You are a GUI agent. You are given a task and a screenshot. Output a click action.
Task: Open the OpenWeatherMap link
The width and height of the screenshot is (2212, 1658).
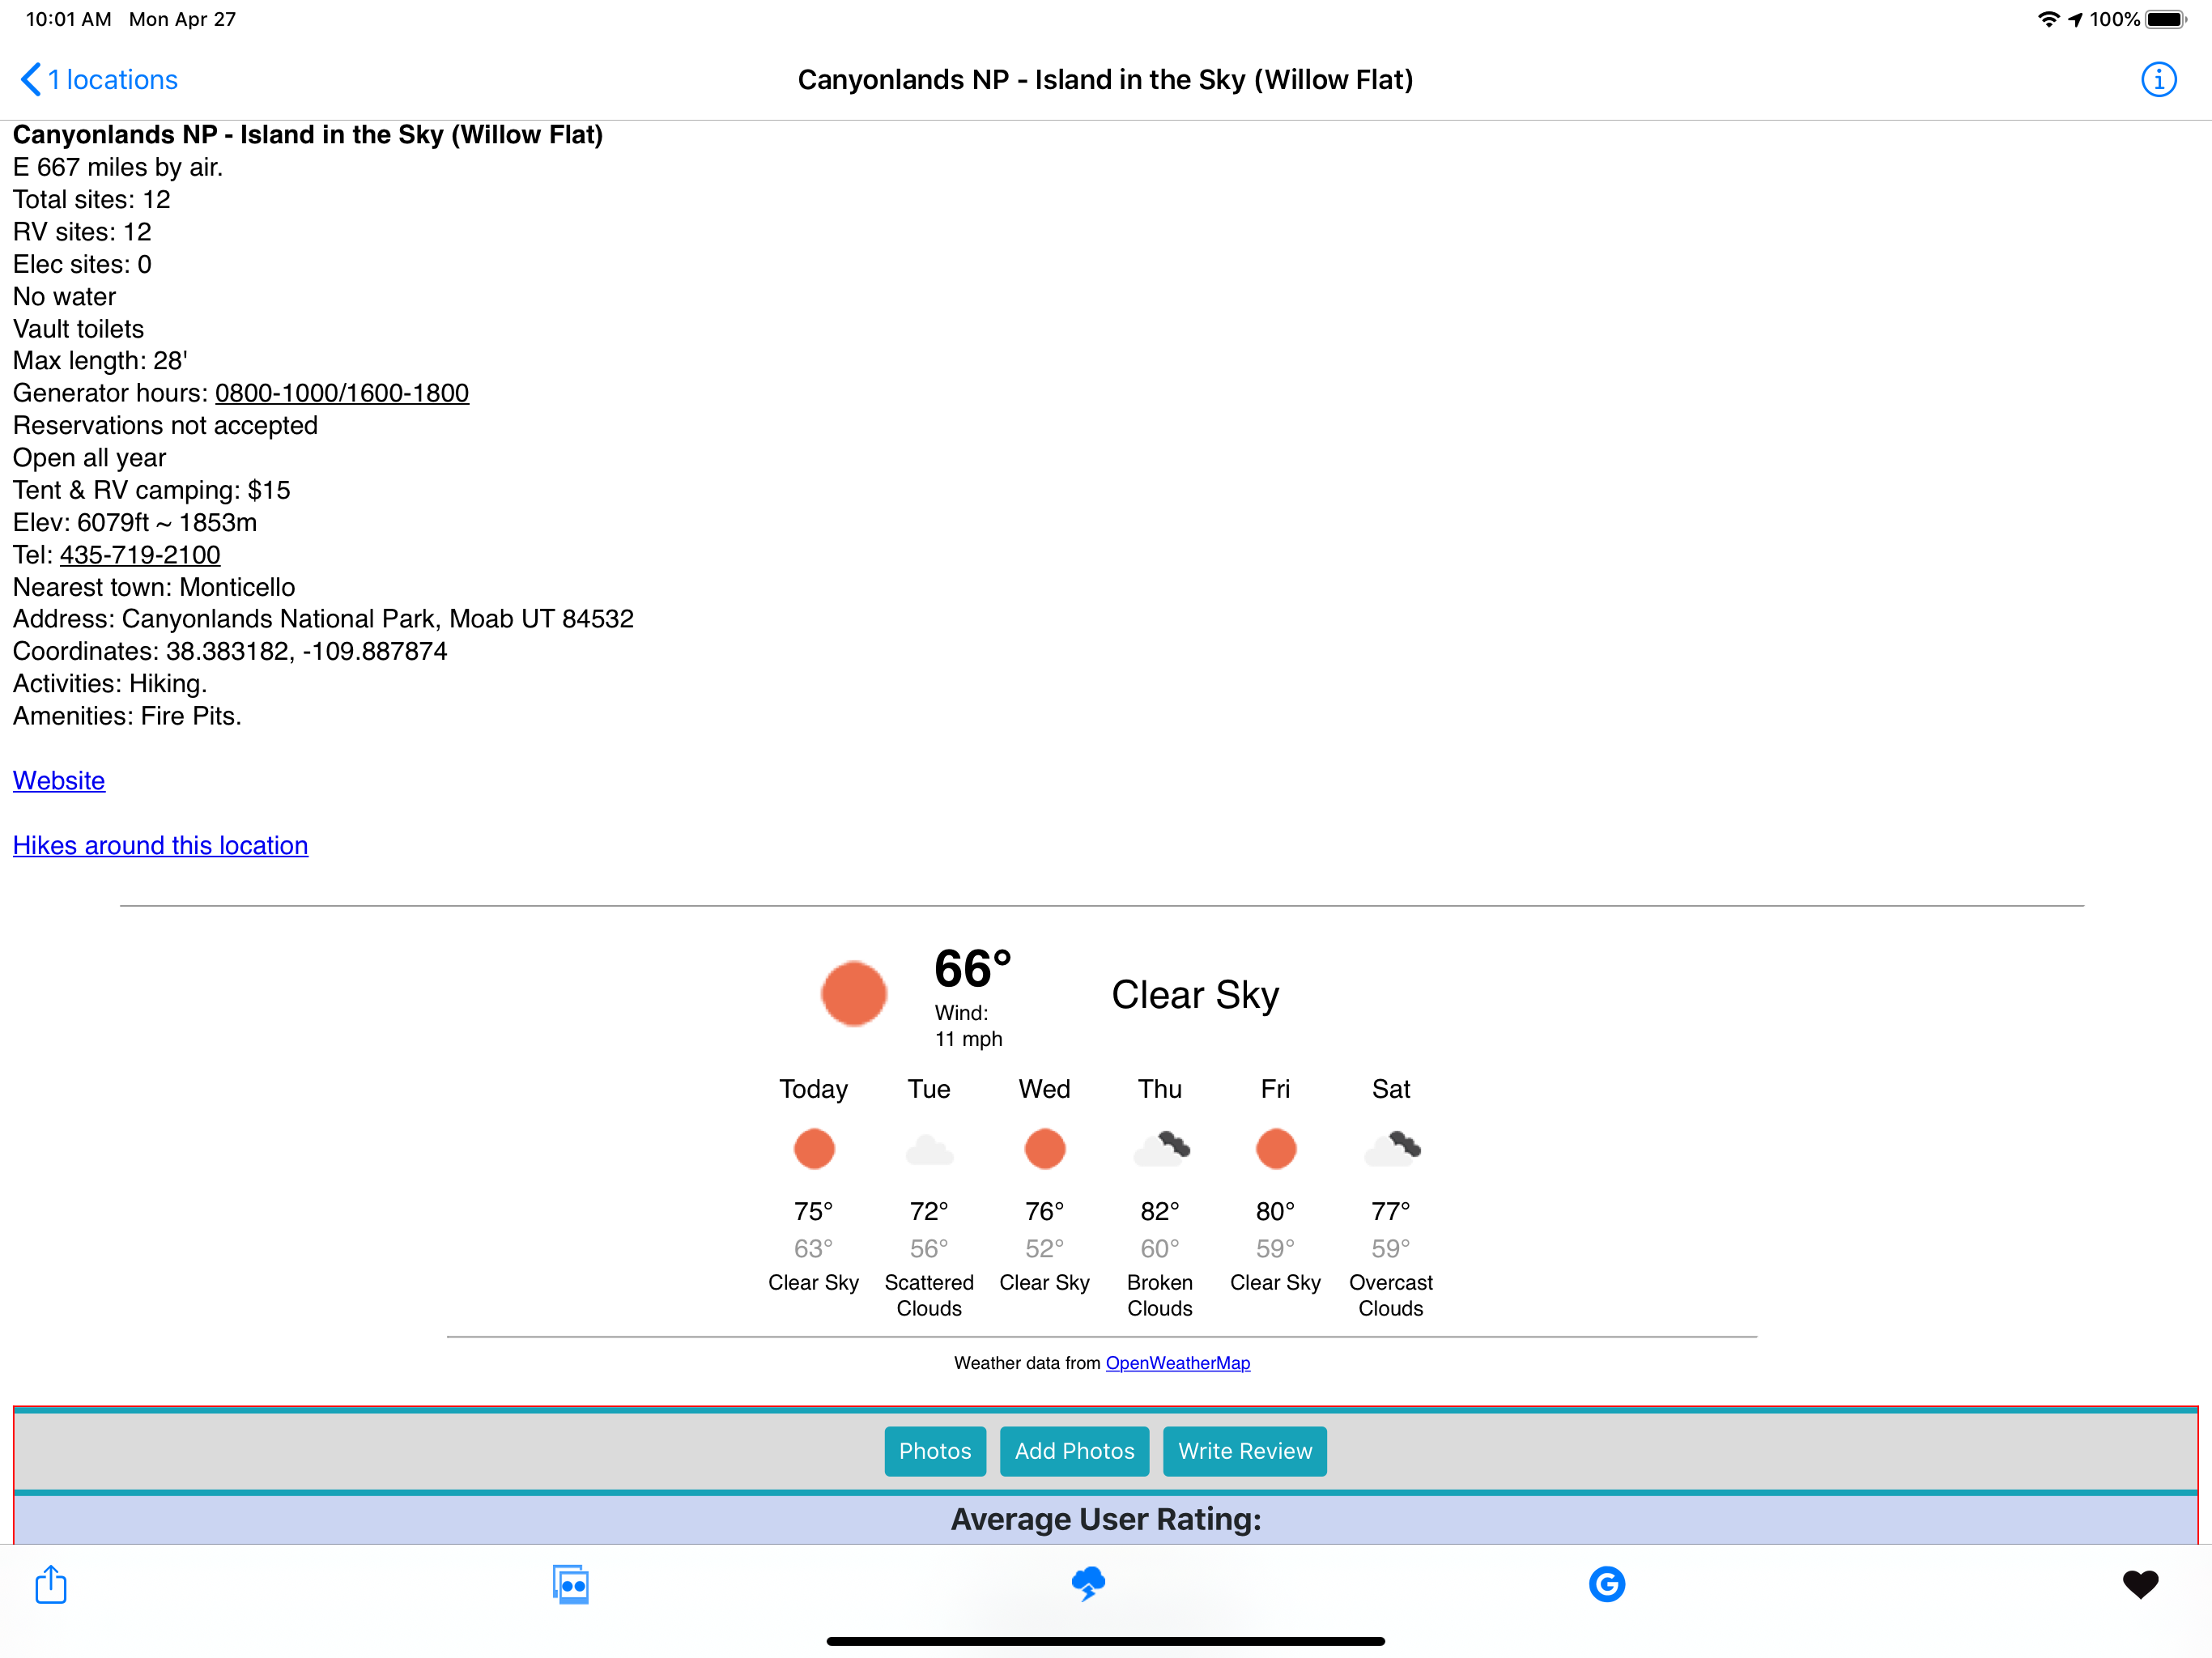coord(1177,1363)
